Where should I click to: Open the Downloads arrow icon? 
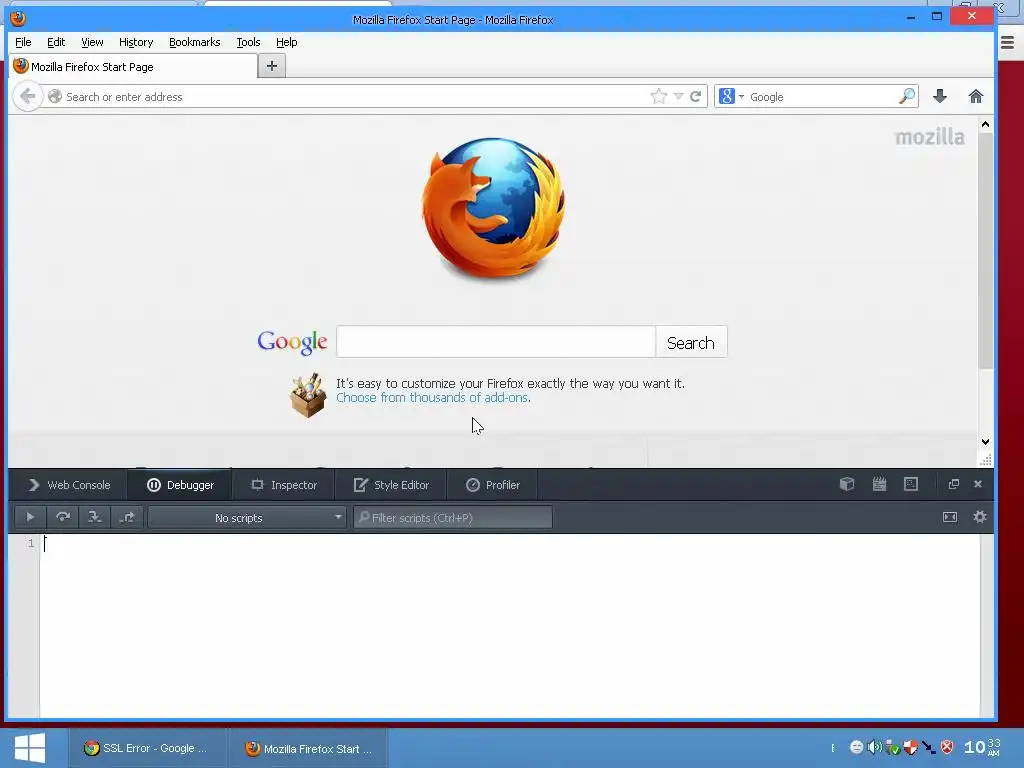tap(940, 97)
